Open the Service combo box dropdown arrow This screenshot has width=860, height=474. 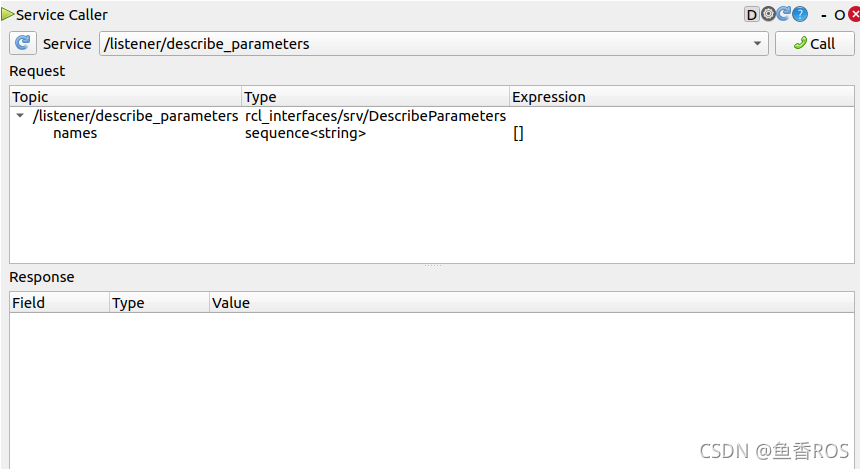point(757,44)
